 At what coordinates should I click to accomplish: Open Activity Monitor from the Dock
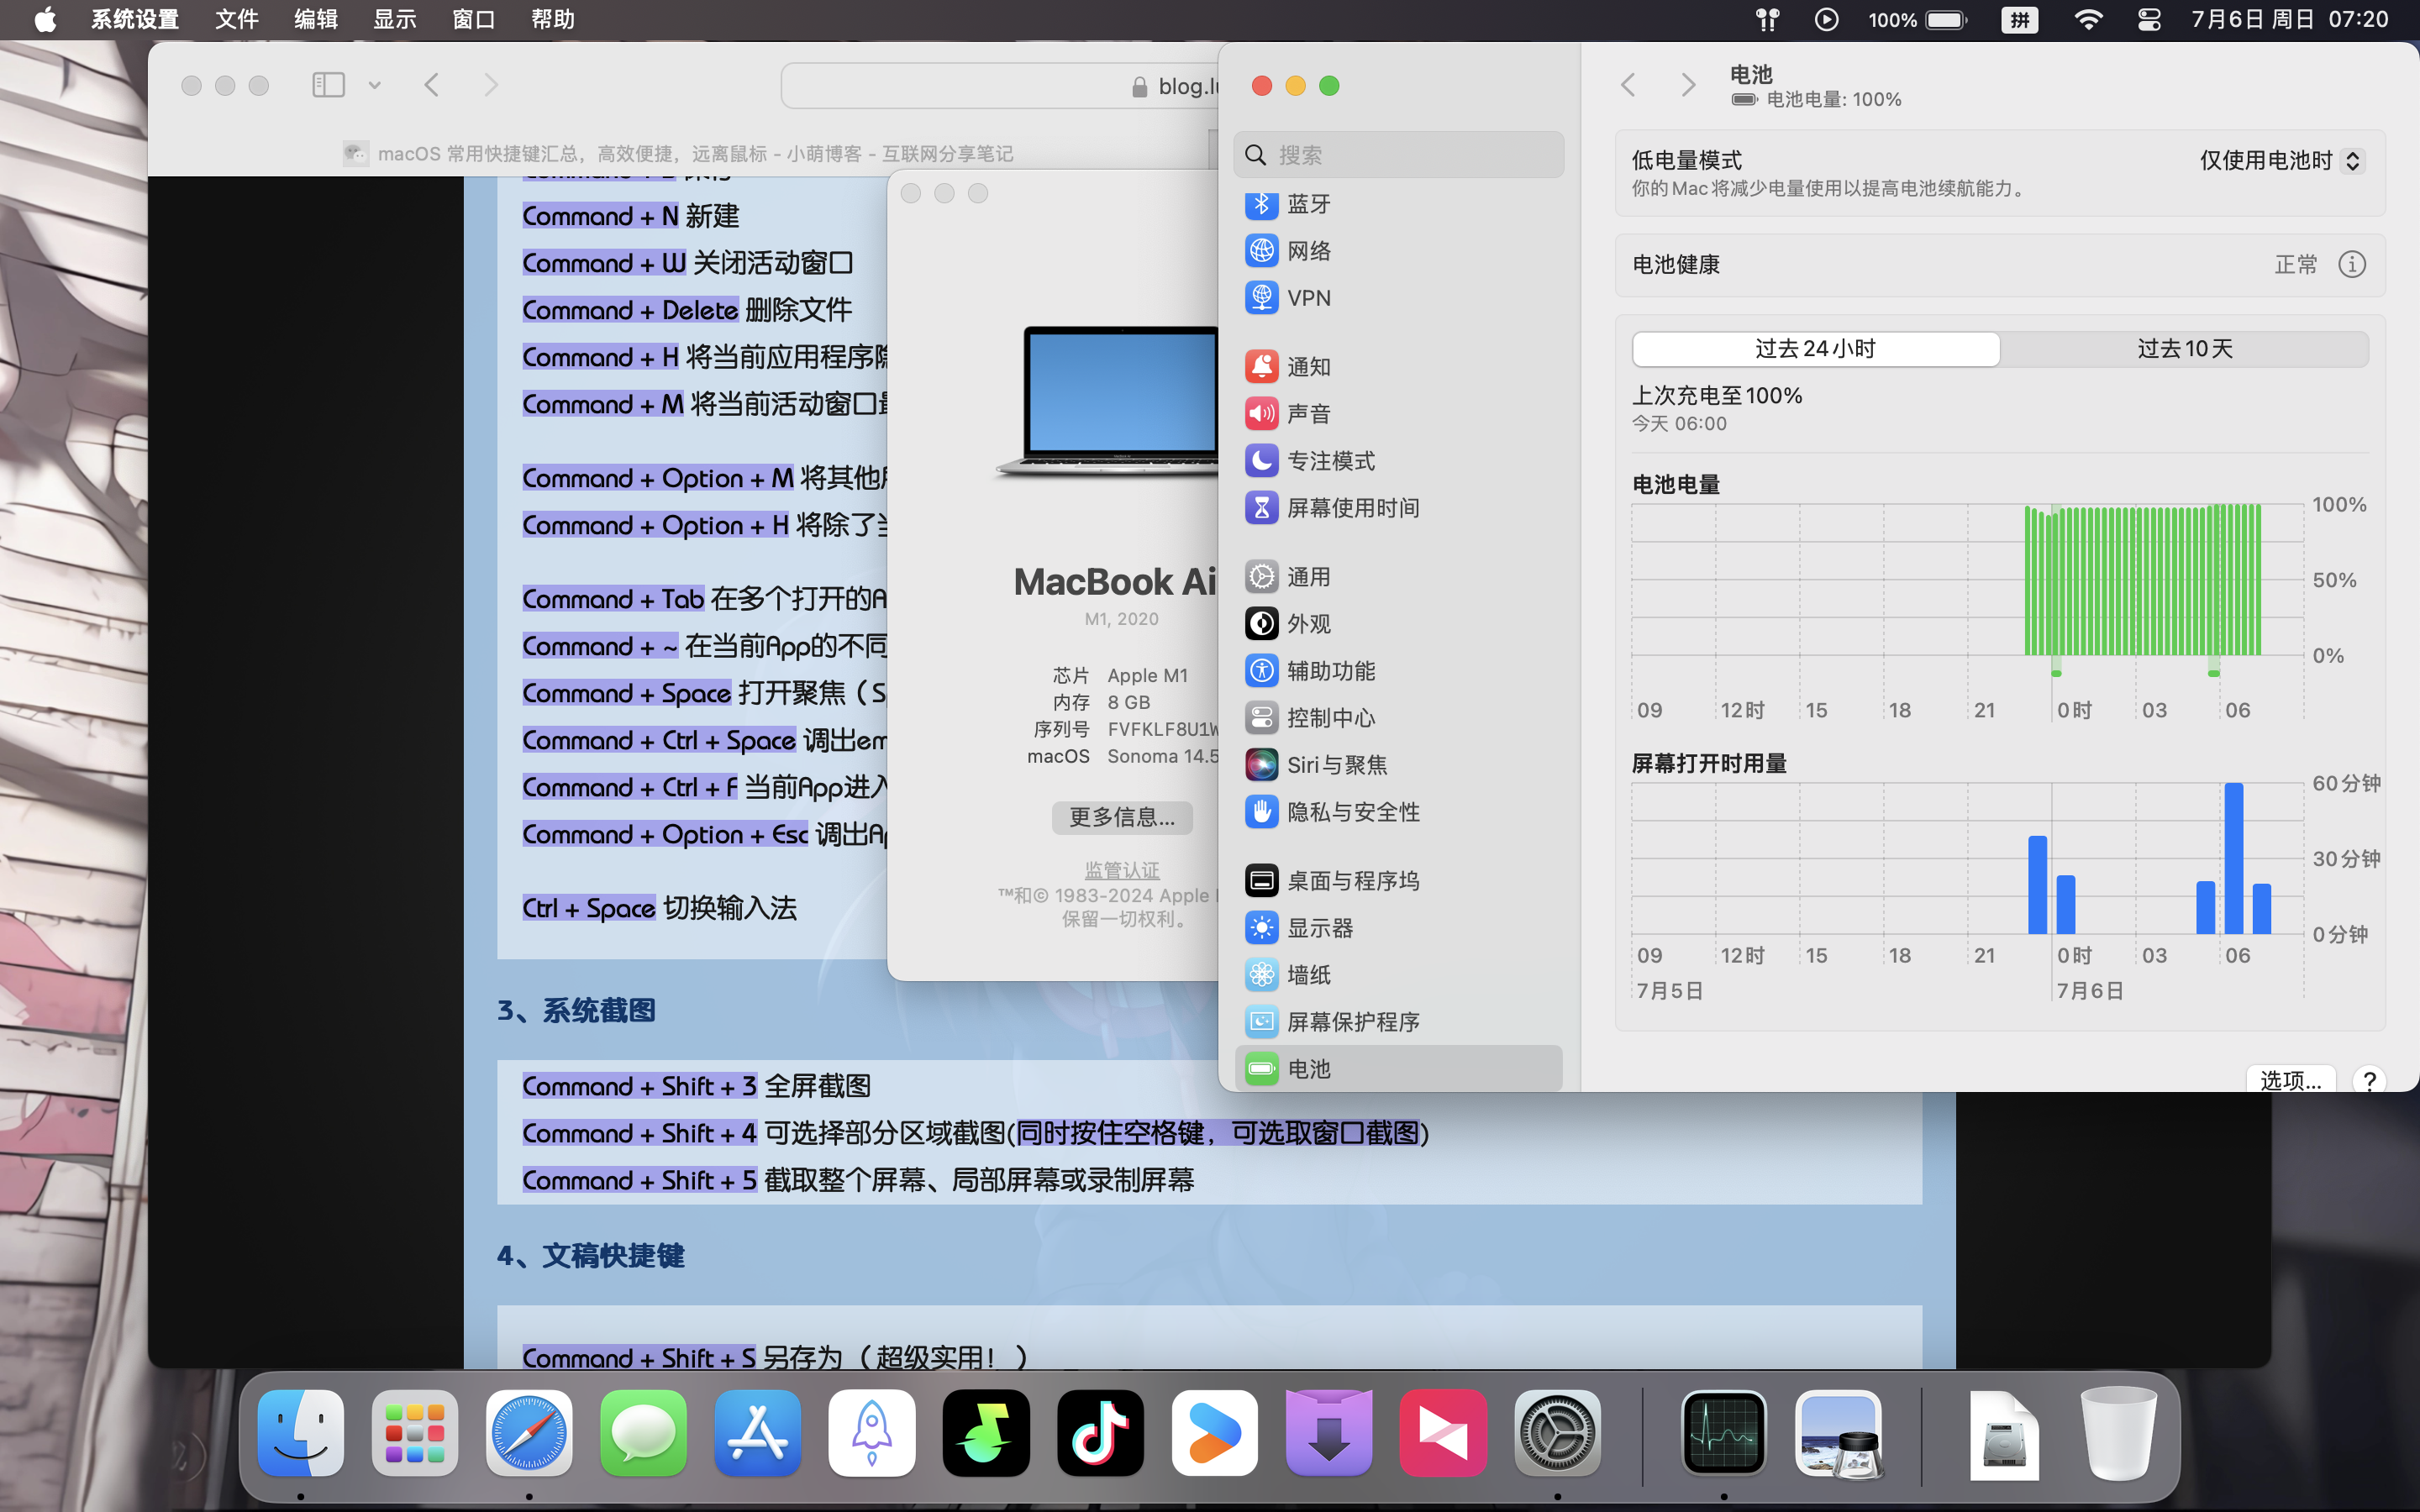click(1724, 1433)
